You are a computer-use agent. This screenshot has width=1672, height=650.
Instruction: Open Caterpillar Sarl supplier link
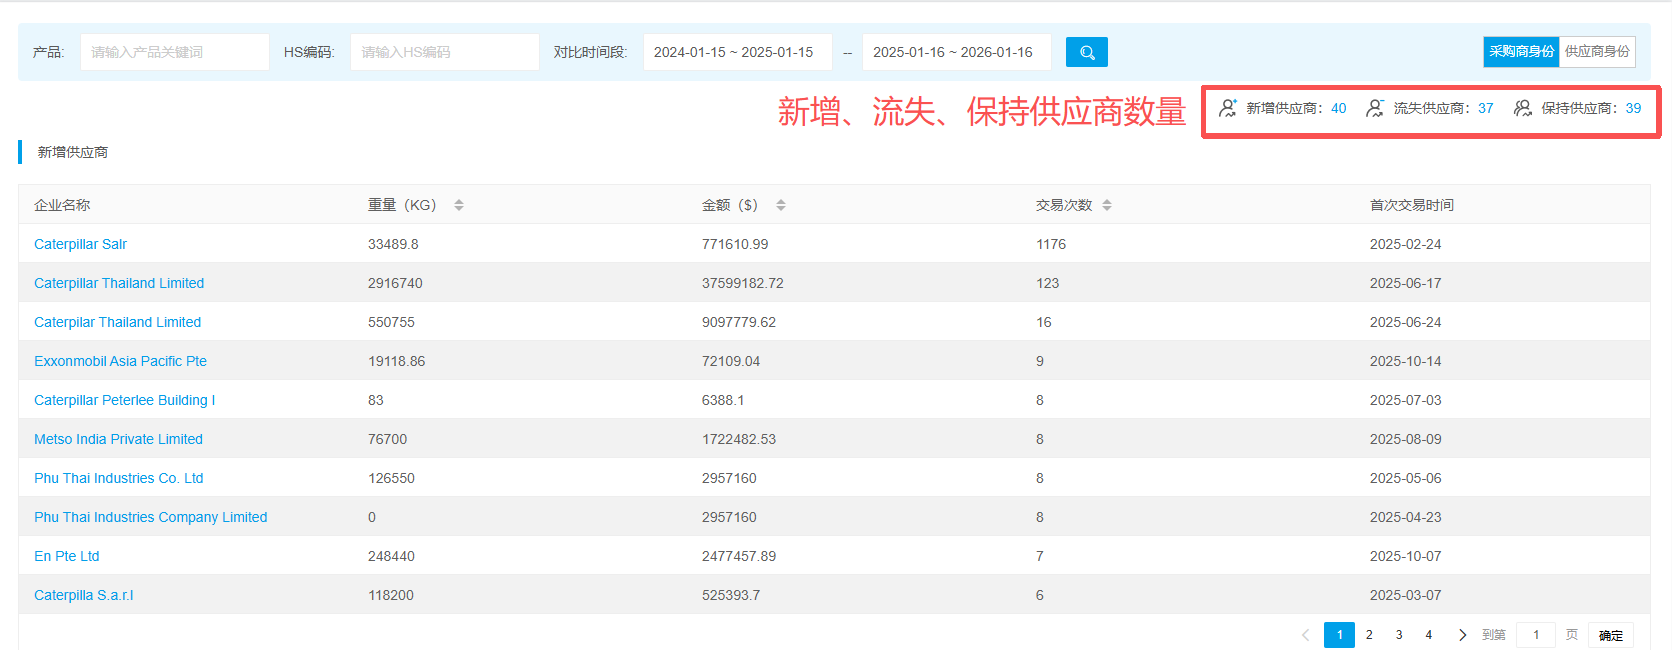point(80,244)
